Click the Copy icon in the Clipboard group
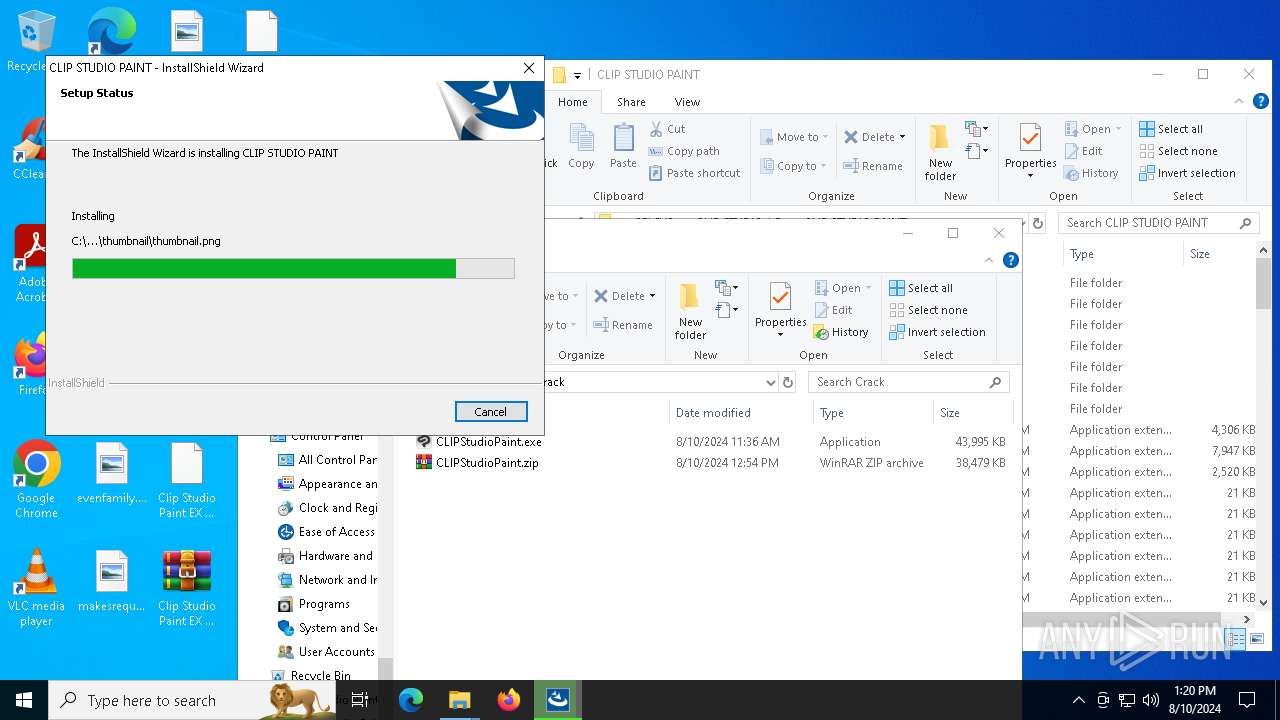This screenshot has width=1280, height=720. click(581, 146)
